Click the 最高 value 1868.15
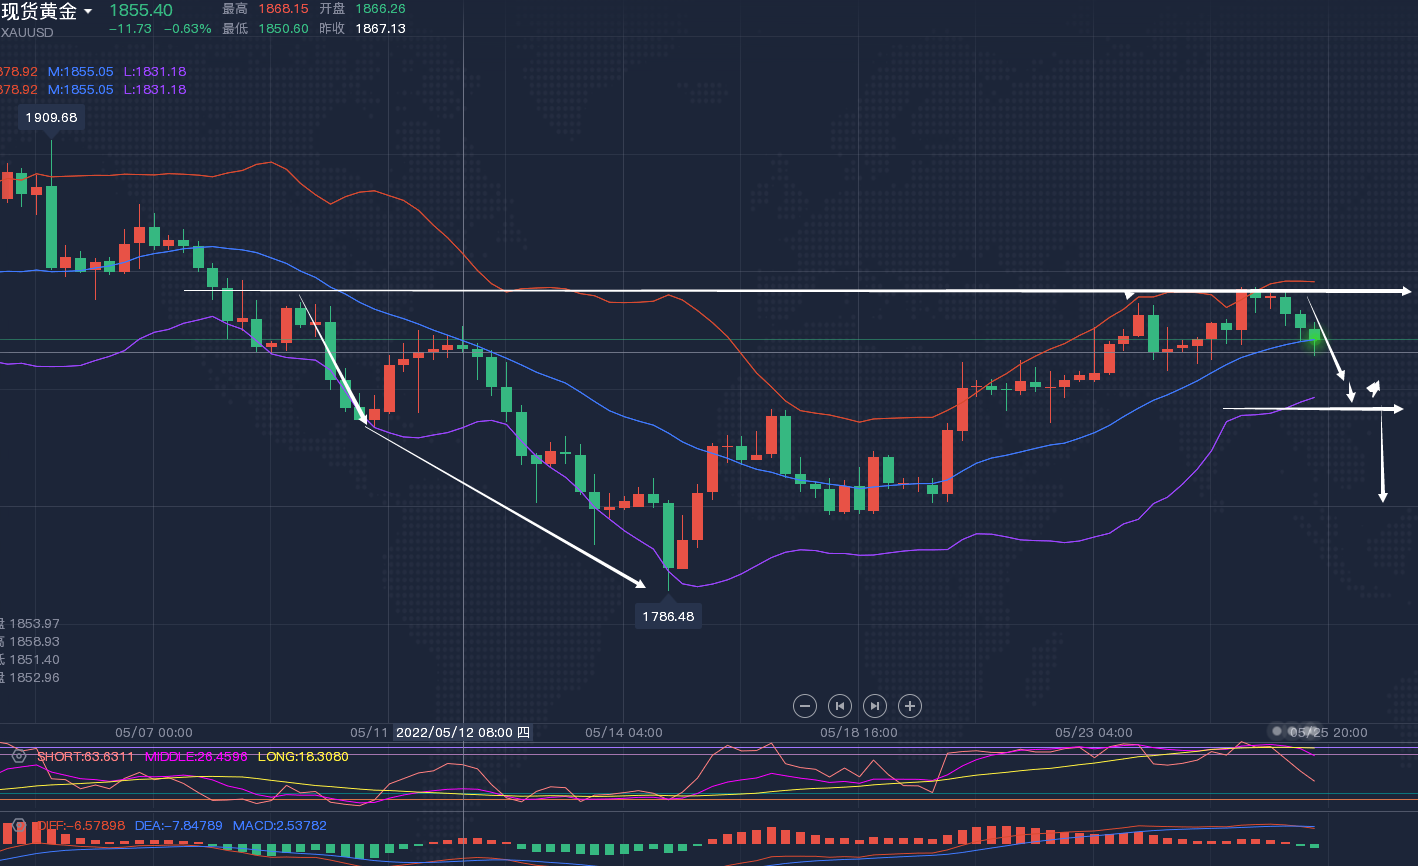Screen dimensions: 1418x866 [283, 9]
